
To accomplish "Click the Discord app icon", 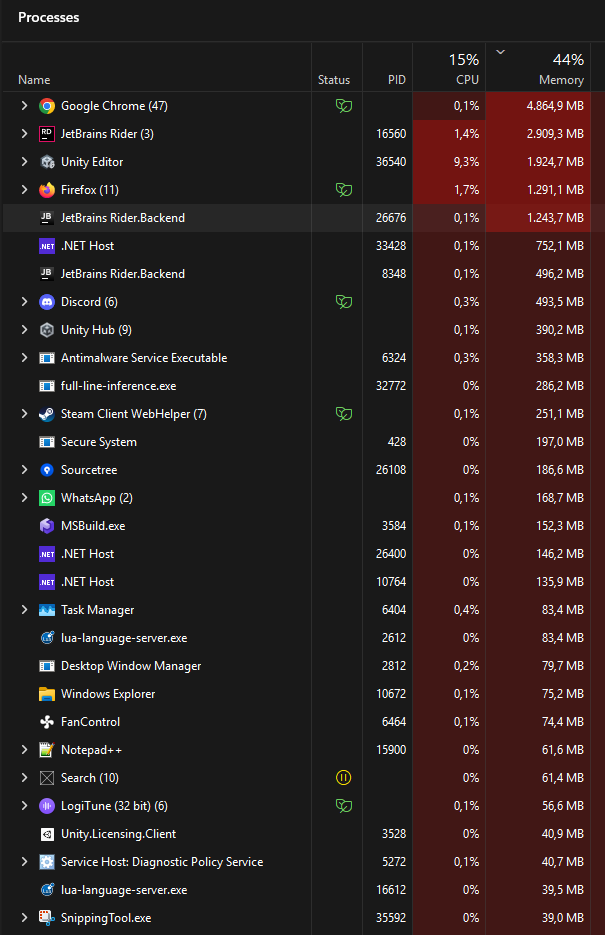I will coord(46,301).
